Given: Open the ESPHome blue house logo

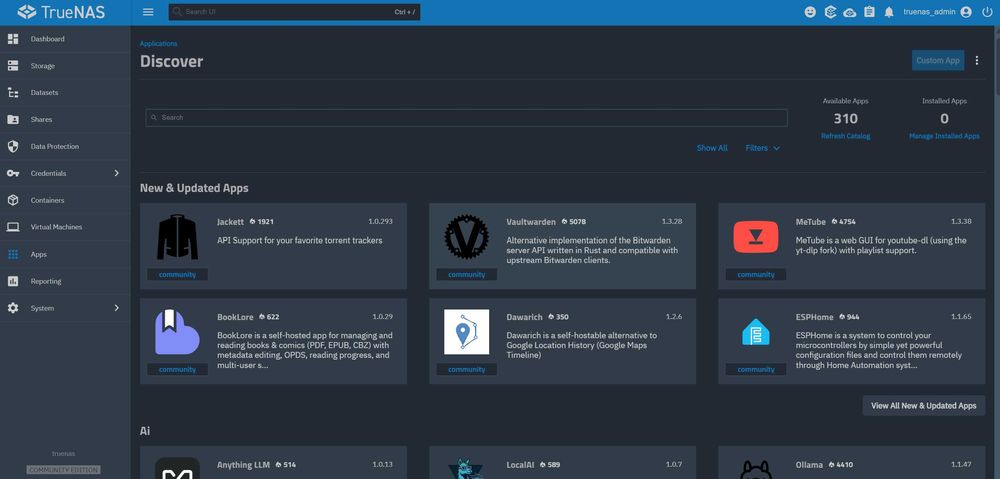Looking at the screenshot, I should (756, 332).
